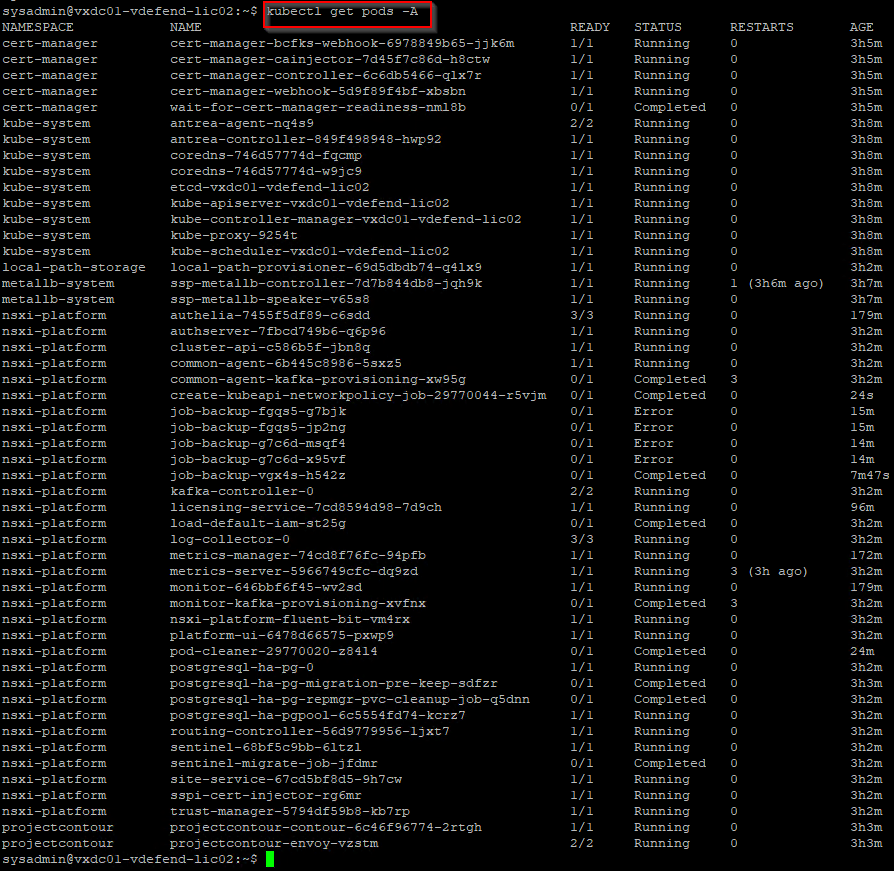Select pod pod-cleaner-29770020-z8414

point(274,651)
